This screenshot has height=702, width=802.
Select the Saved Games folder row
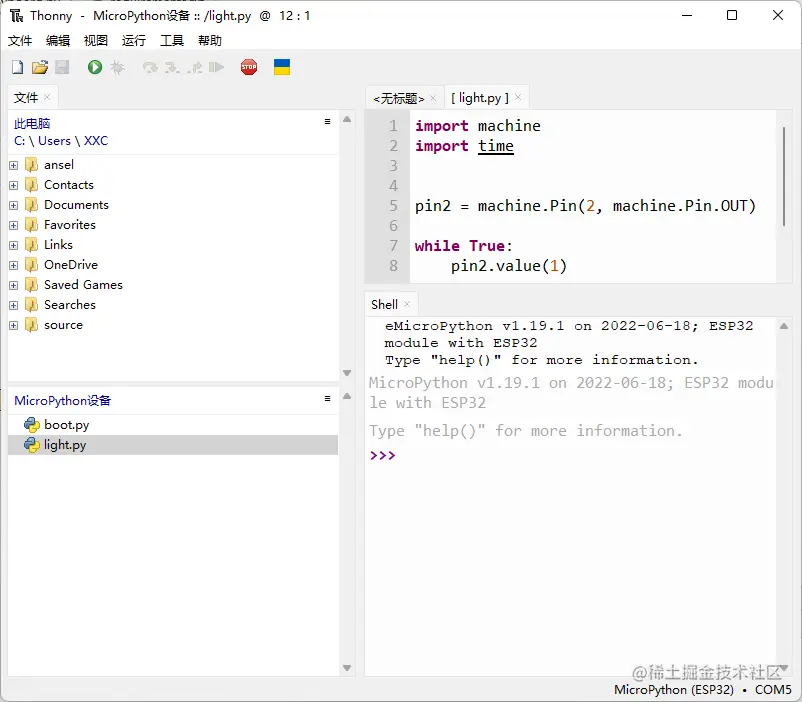173,285
